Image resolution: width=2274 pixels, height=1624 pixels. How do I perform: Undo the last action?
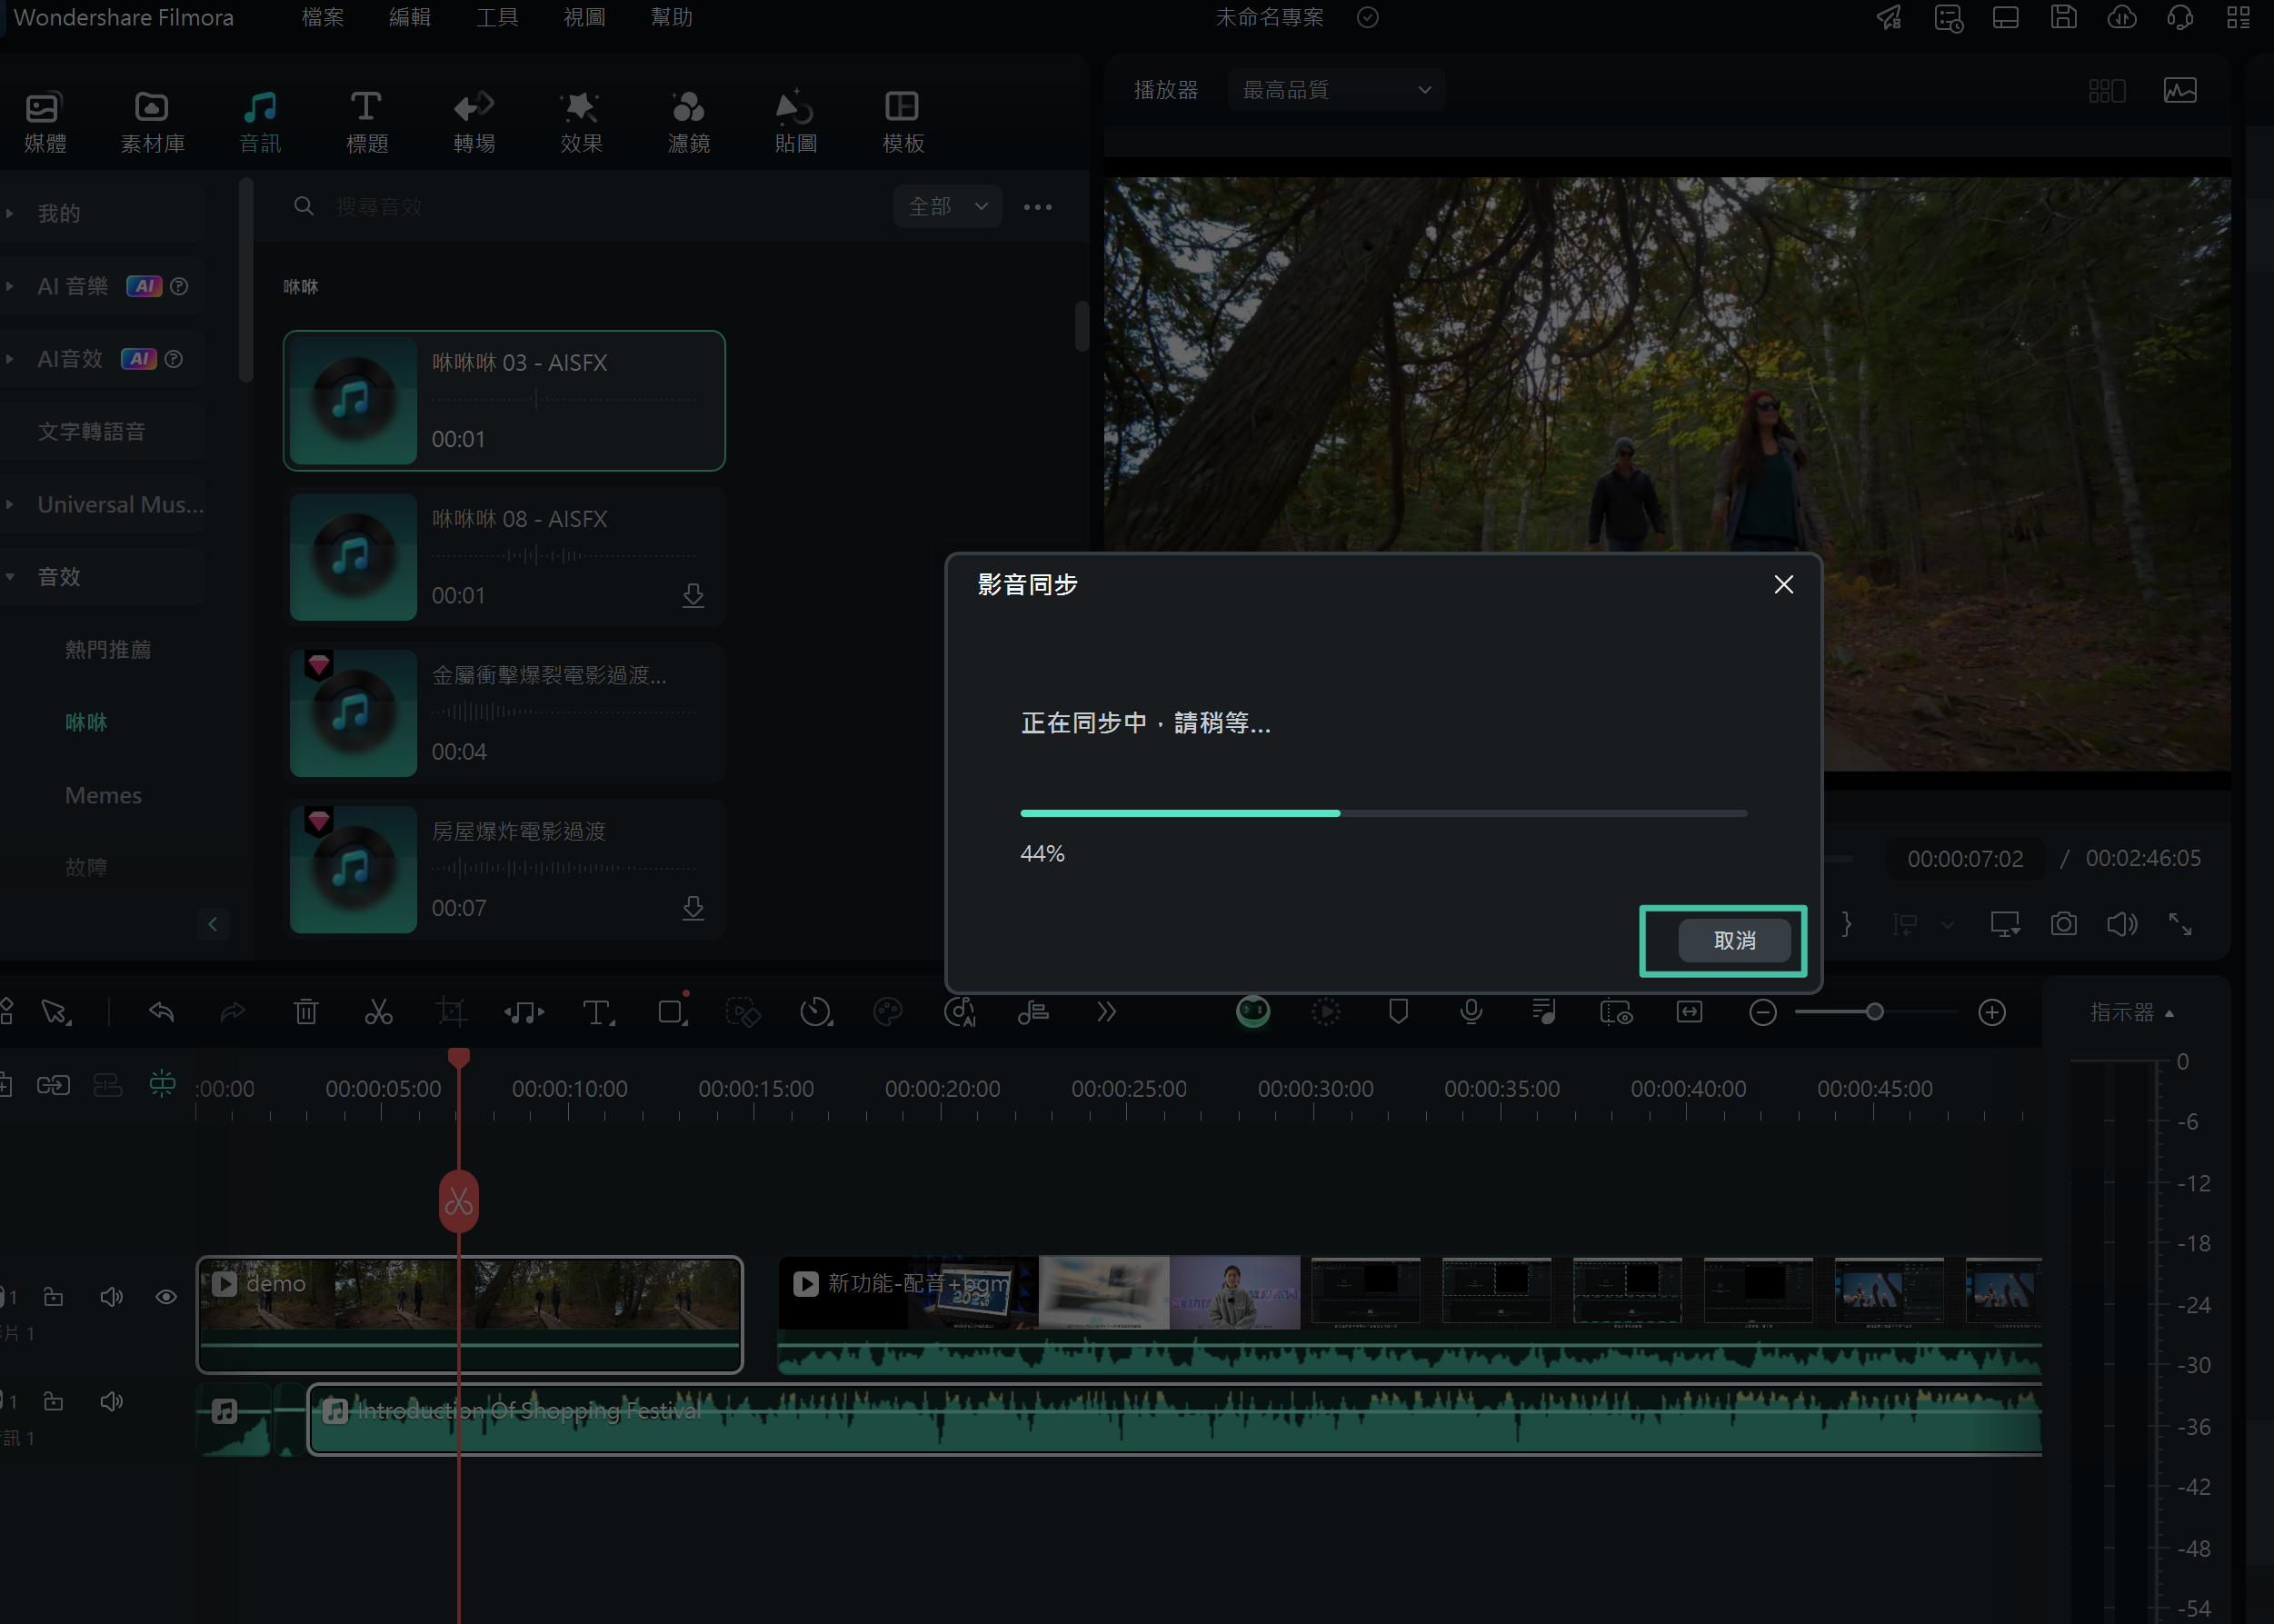pos(161,1012)
